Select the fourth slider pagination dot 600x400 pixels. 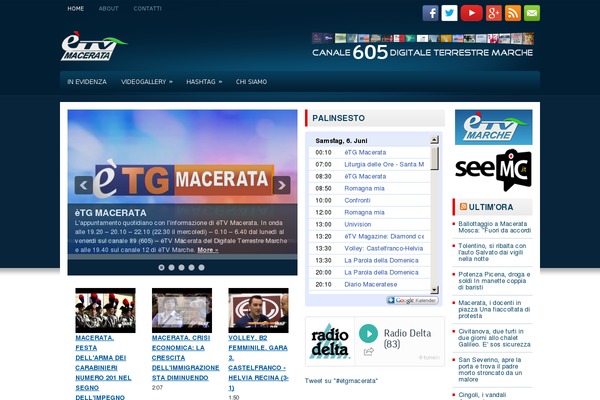[191, 268]
